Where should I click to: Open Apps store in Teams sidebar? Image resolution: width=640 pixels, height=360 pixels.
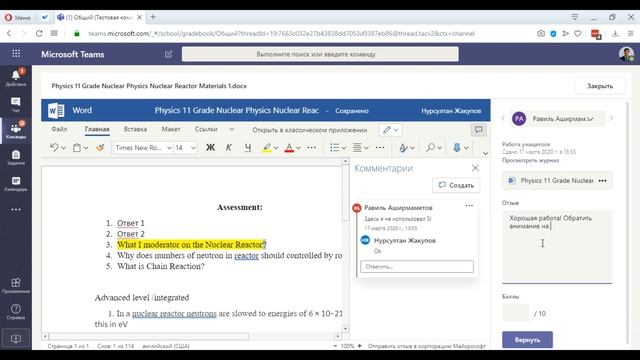click(x=16, y=285)
